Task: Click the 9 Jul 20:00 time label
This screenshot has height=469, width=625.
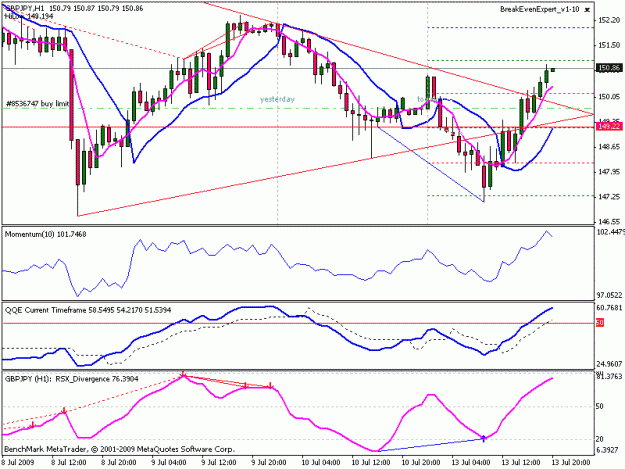Action: coord(268,462)
